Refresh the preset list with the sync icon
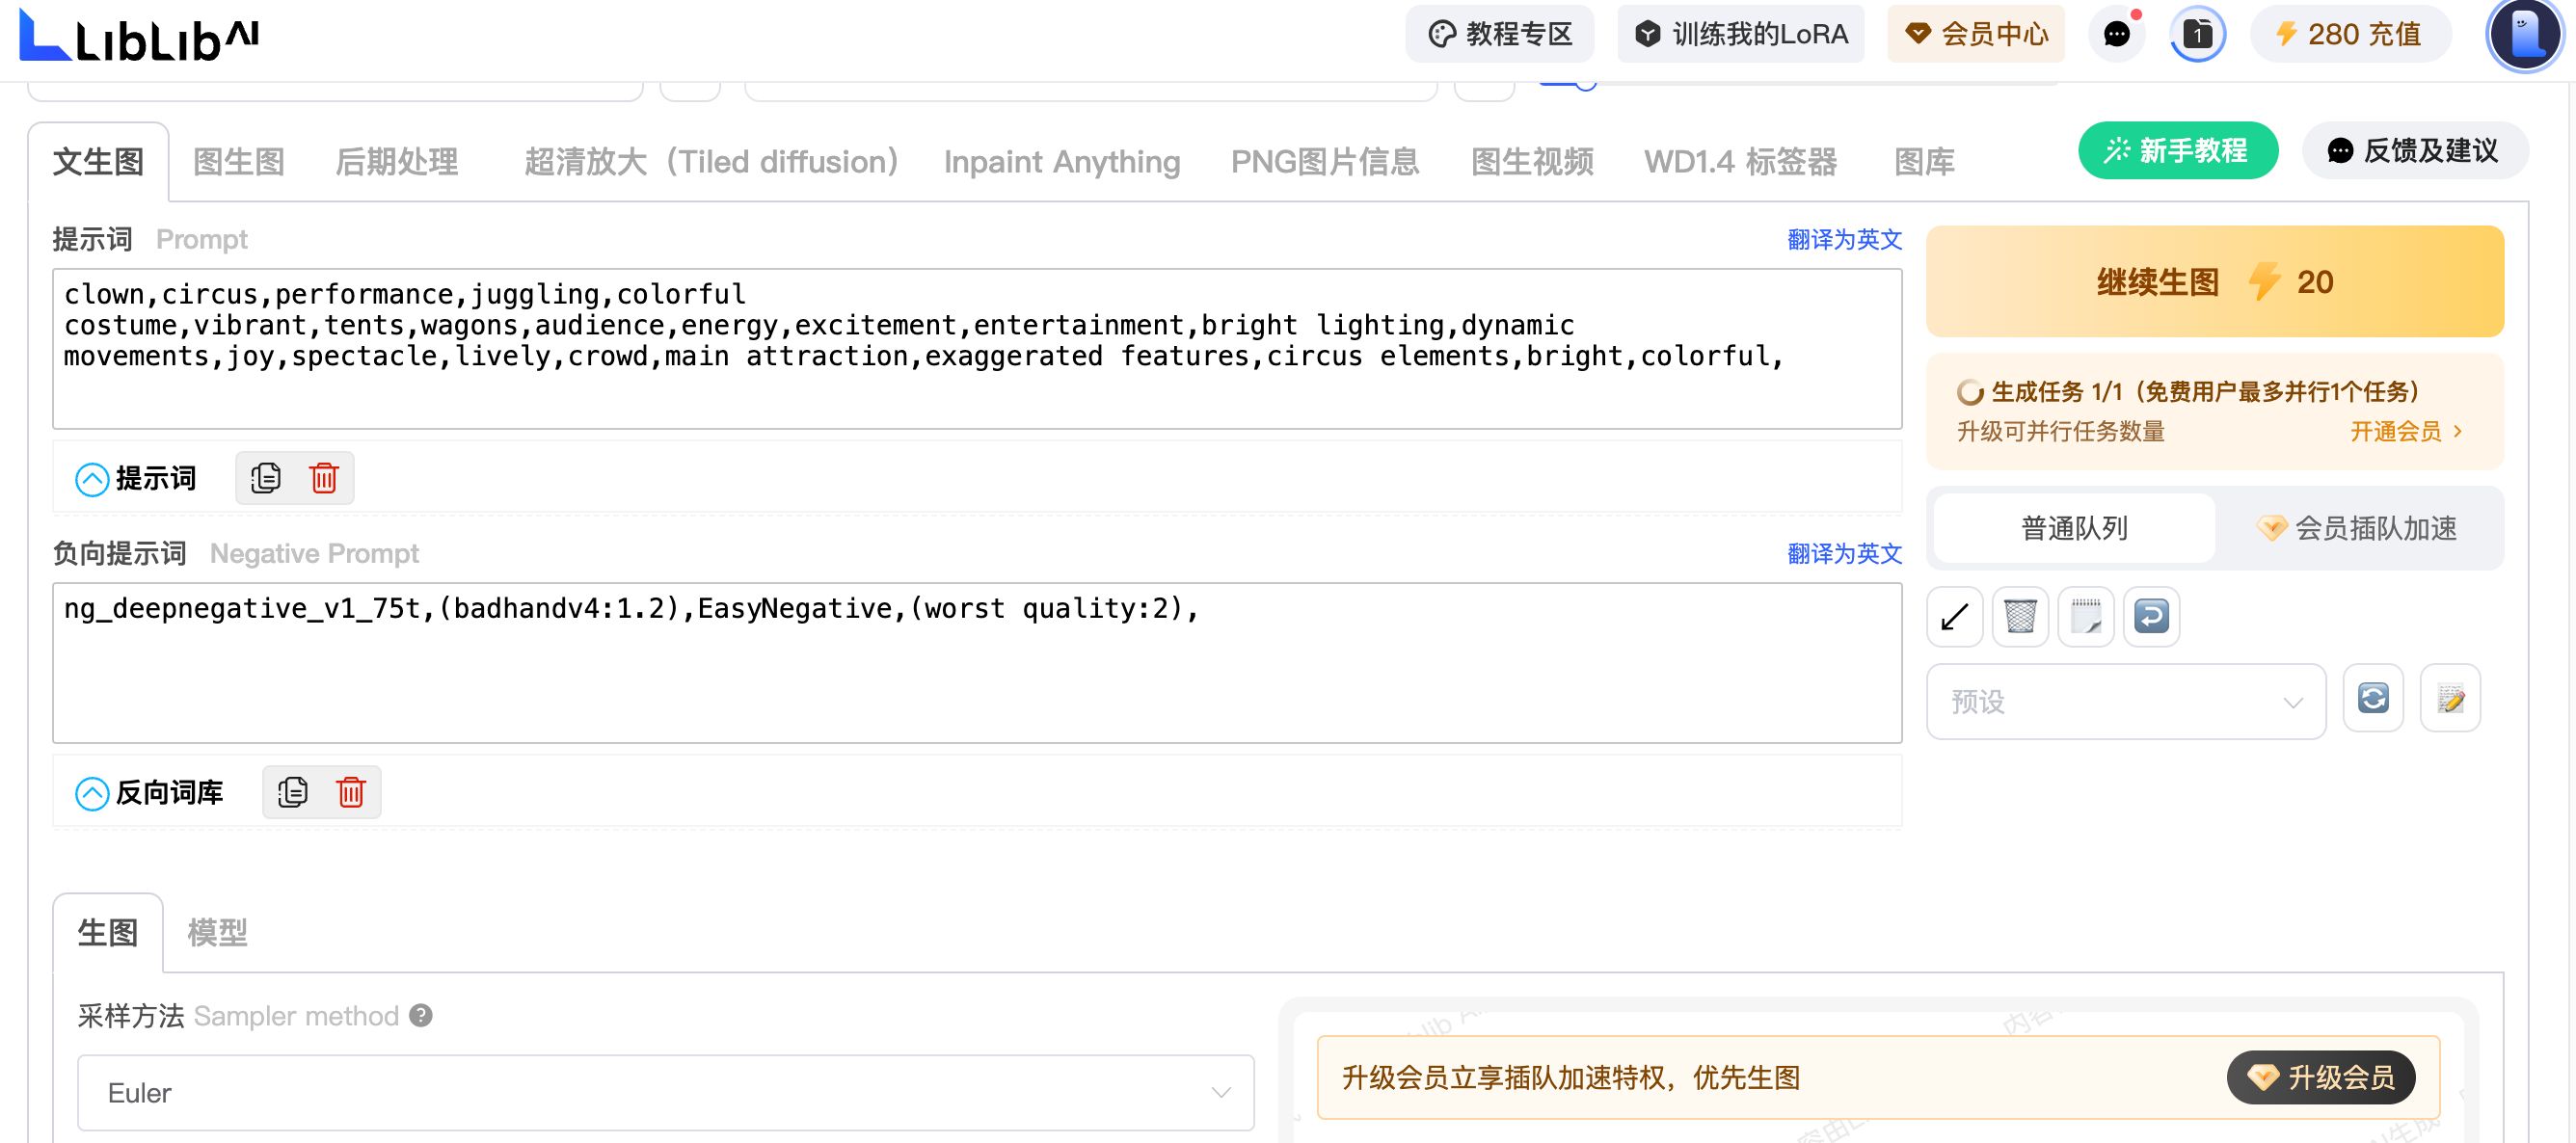The width and height of the screenshot is (2576, 1143). click(x=2372, y=699)
